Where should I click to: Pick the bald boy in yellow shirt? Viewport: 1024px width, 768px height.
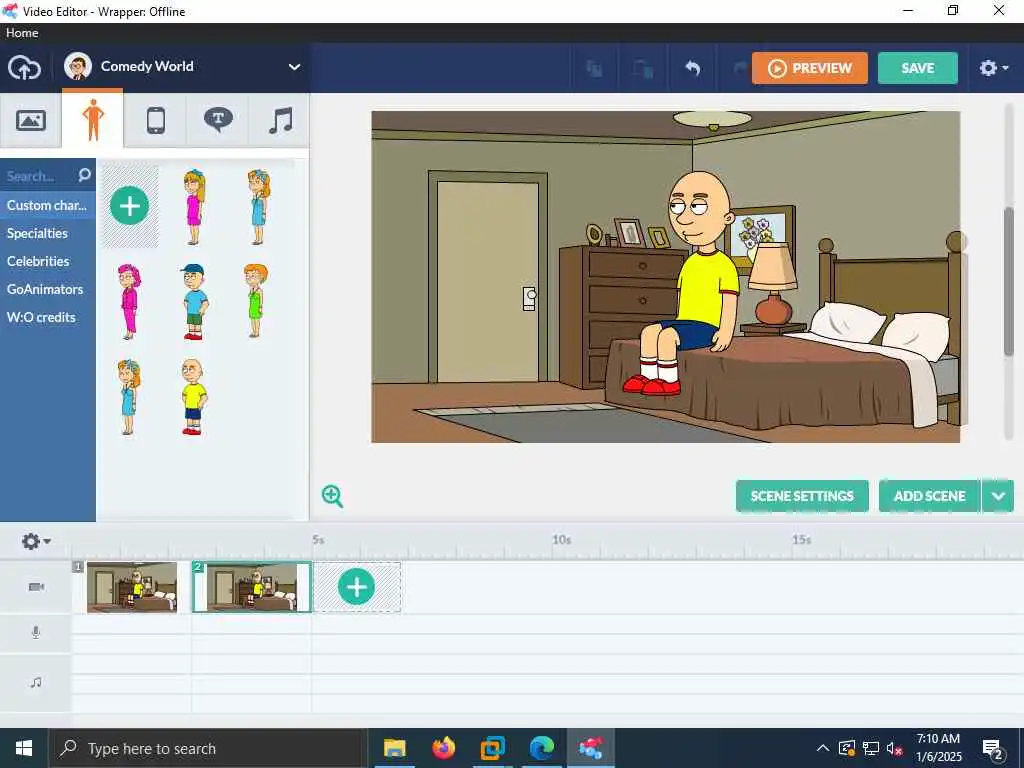click(x=193, y=396)
